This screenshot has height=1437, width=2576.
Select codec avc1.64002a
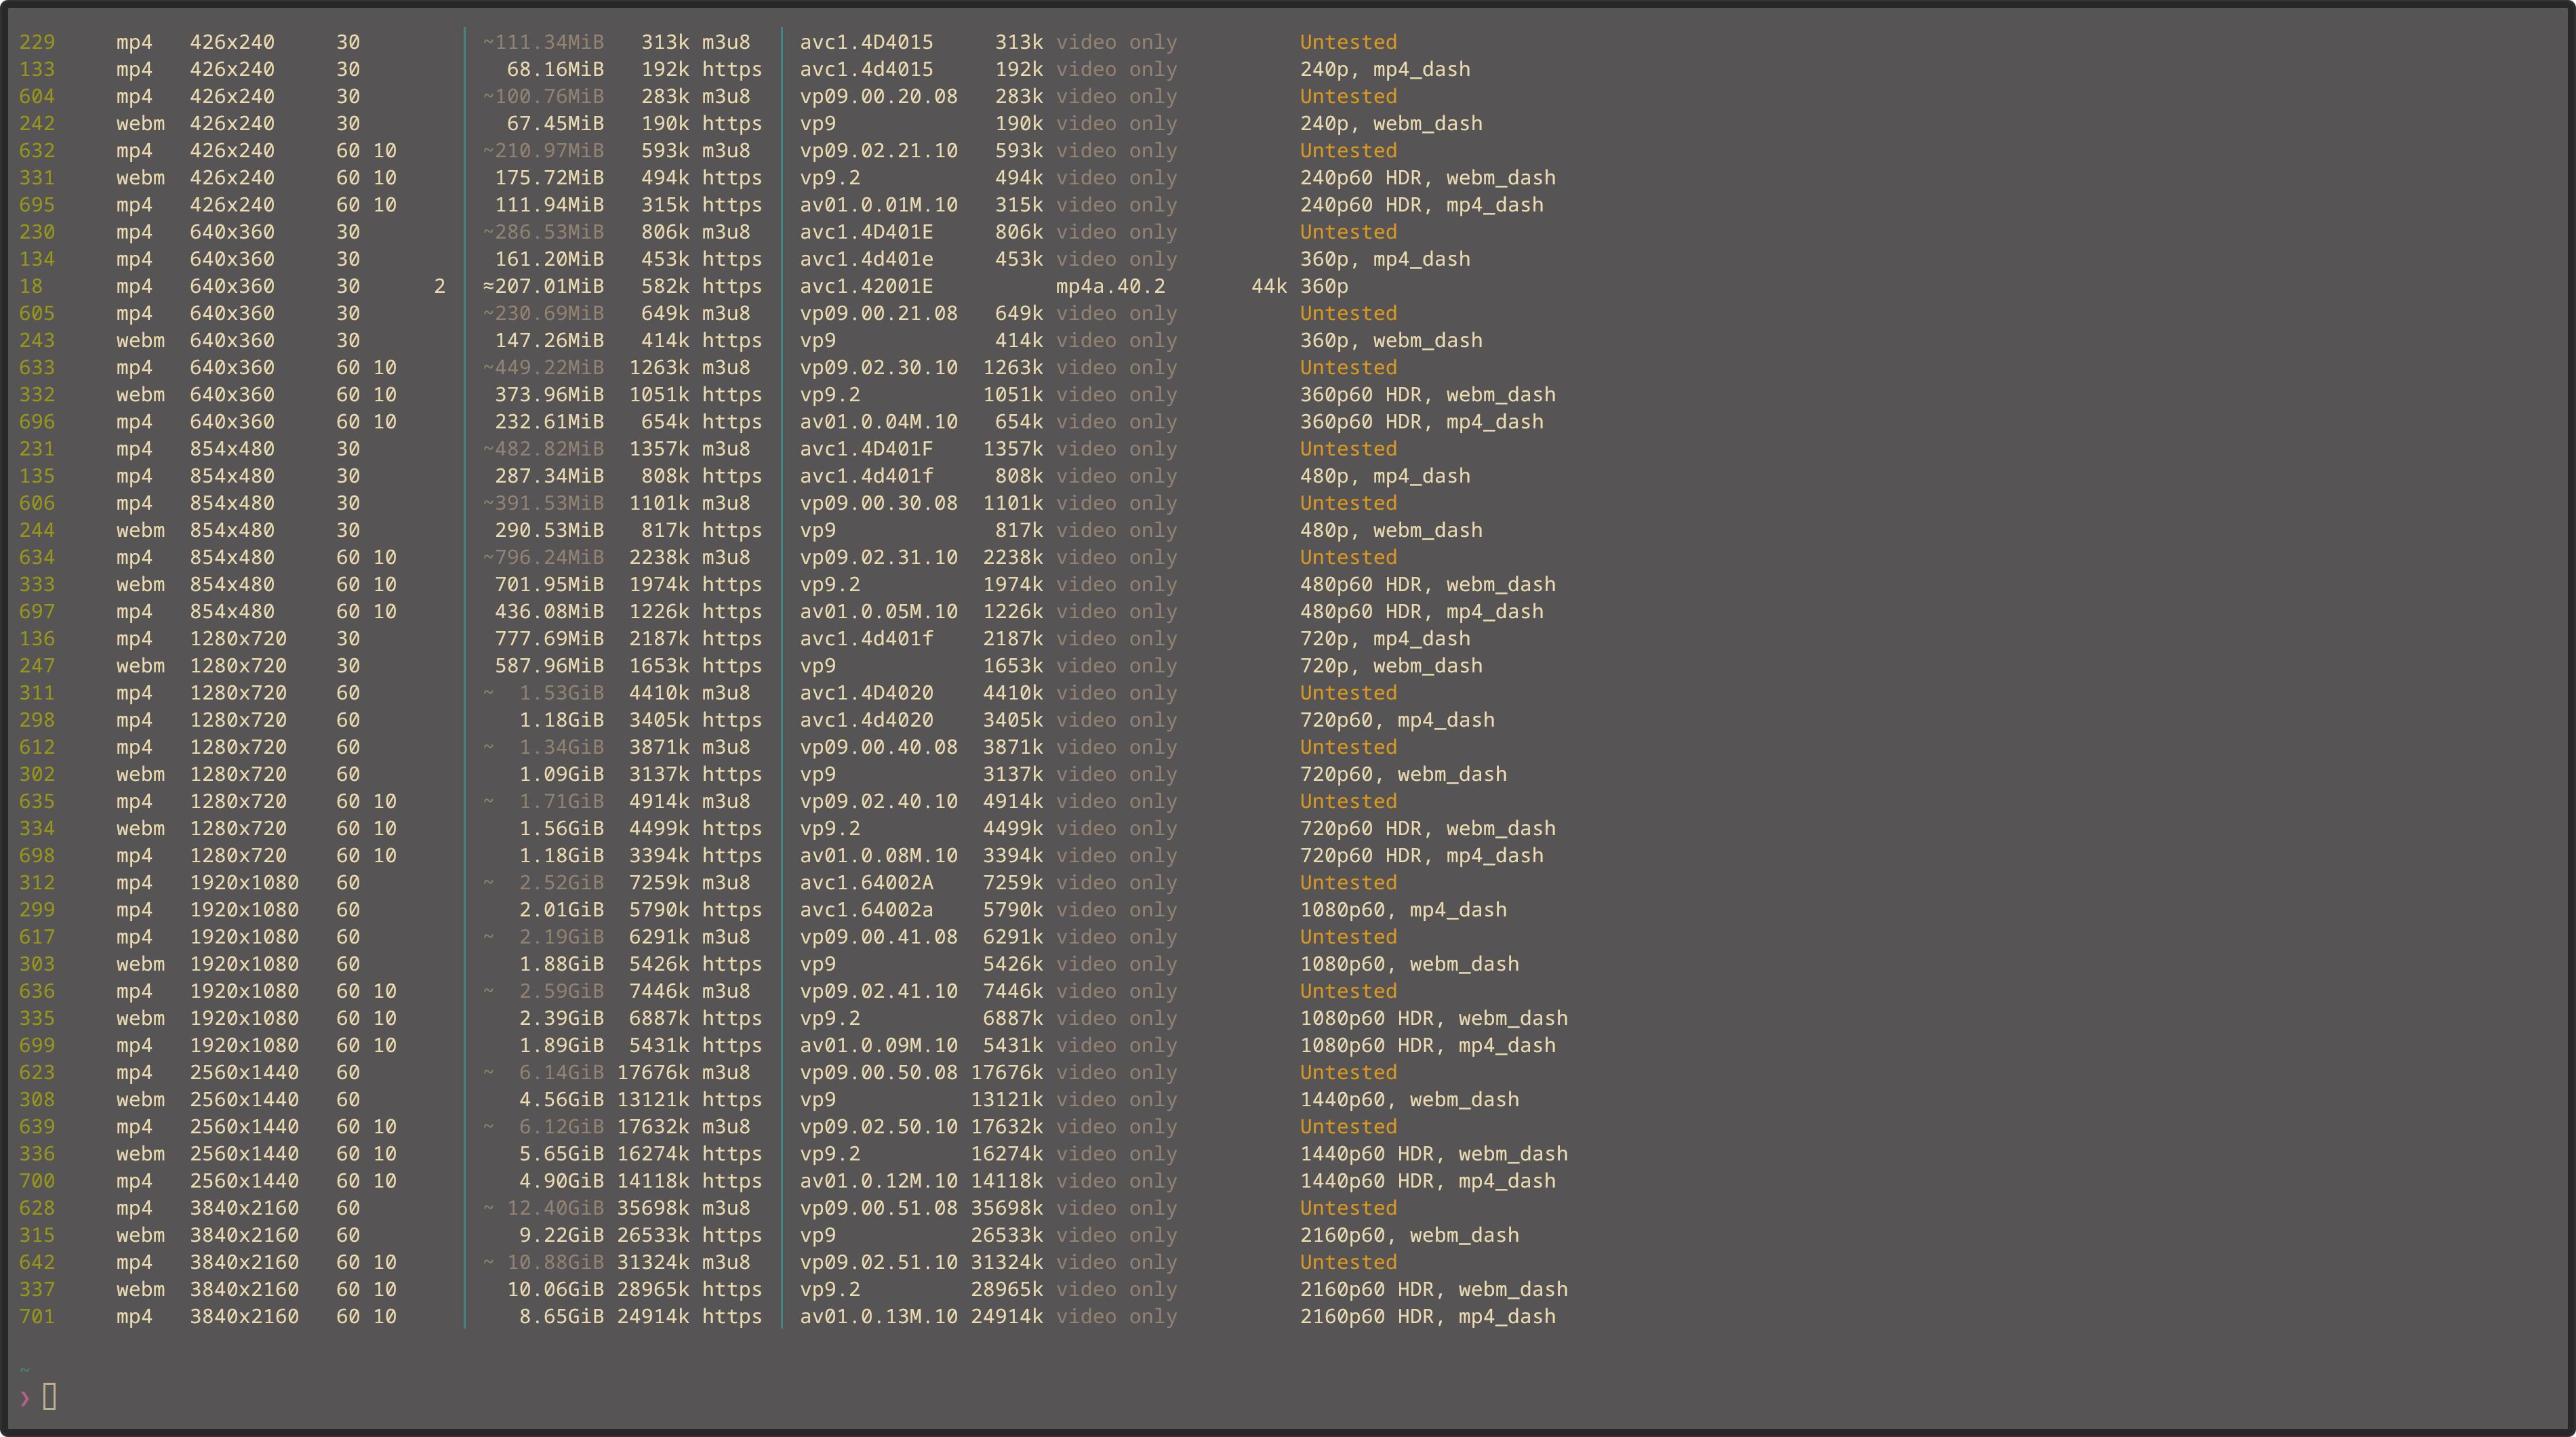[x=866, y=910]
